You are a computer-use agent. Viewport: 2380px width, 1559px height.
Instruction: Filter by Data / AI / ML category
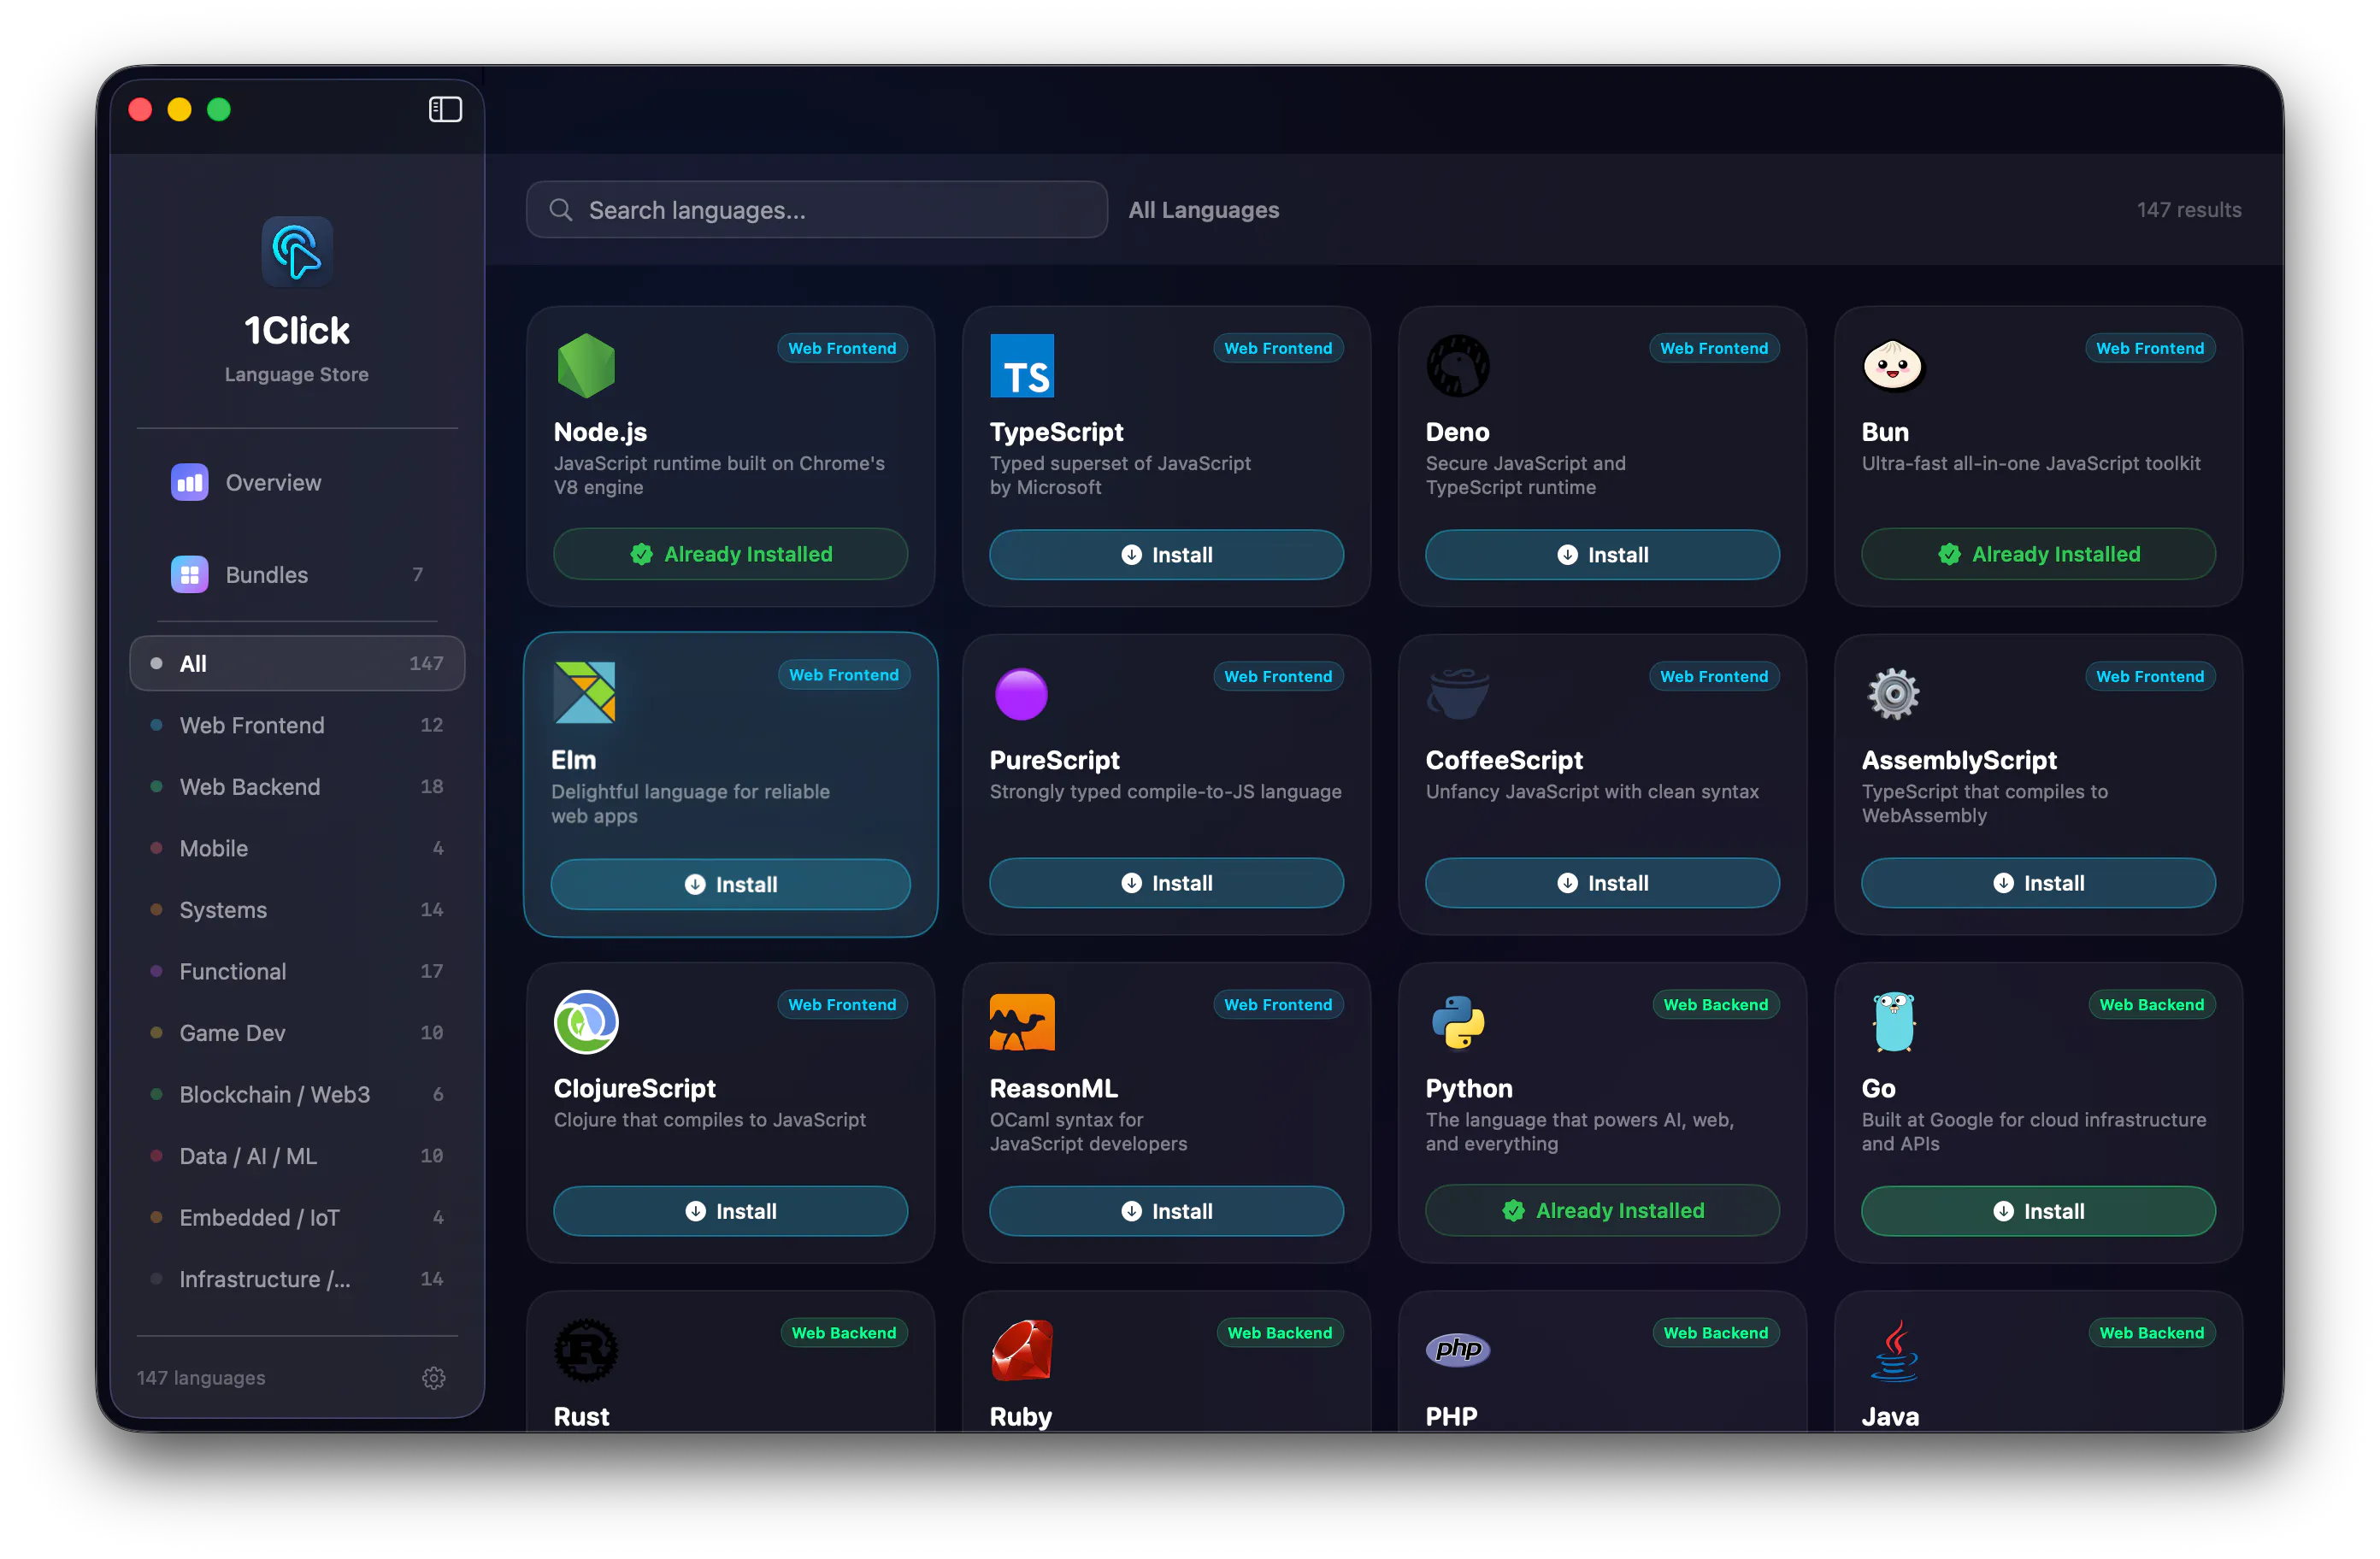pyautogui.click(x=297, y=1155)
